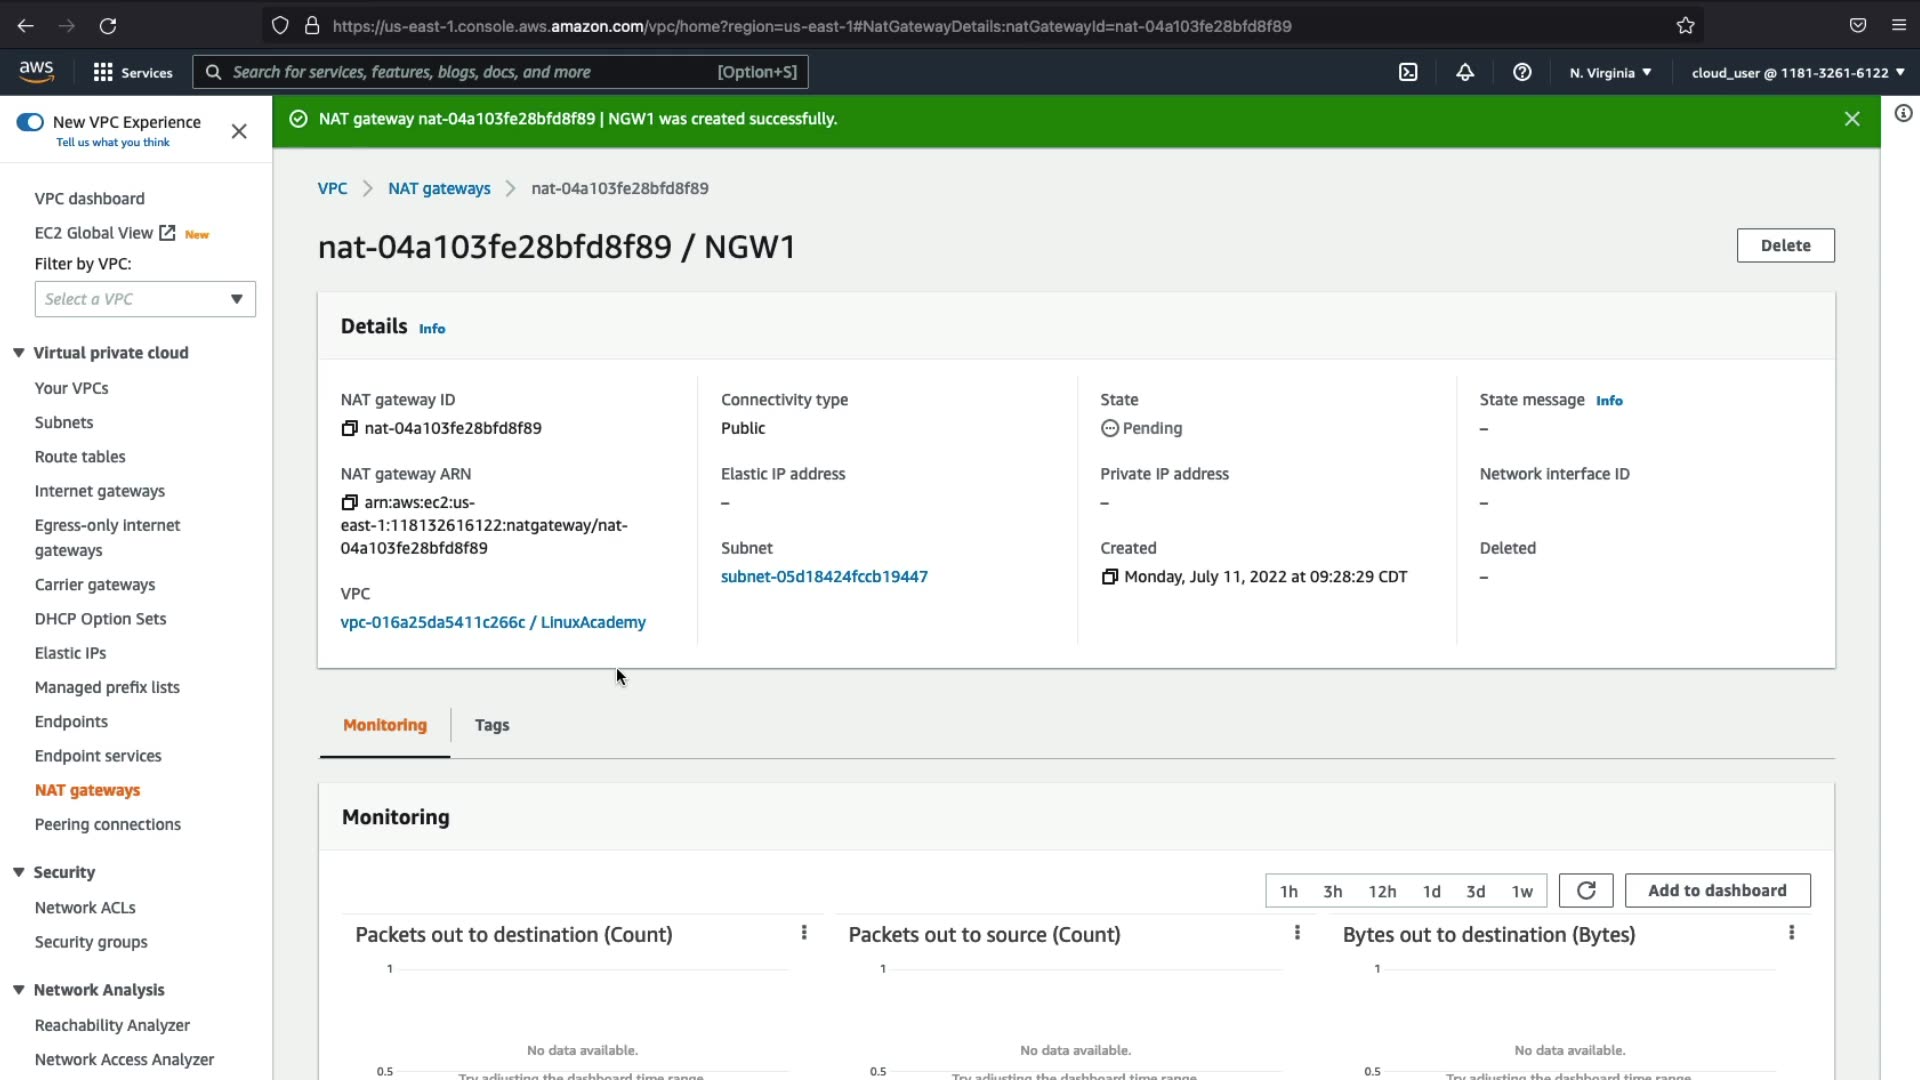1920x1080 pixels.
Task: Copy the NAT gateway ID
Action: point(349,428)
